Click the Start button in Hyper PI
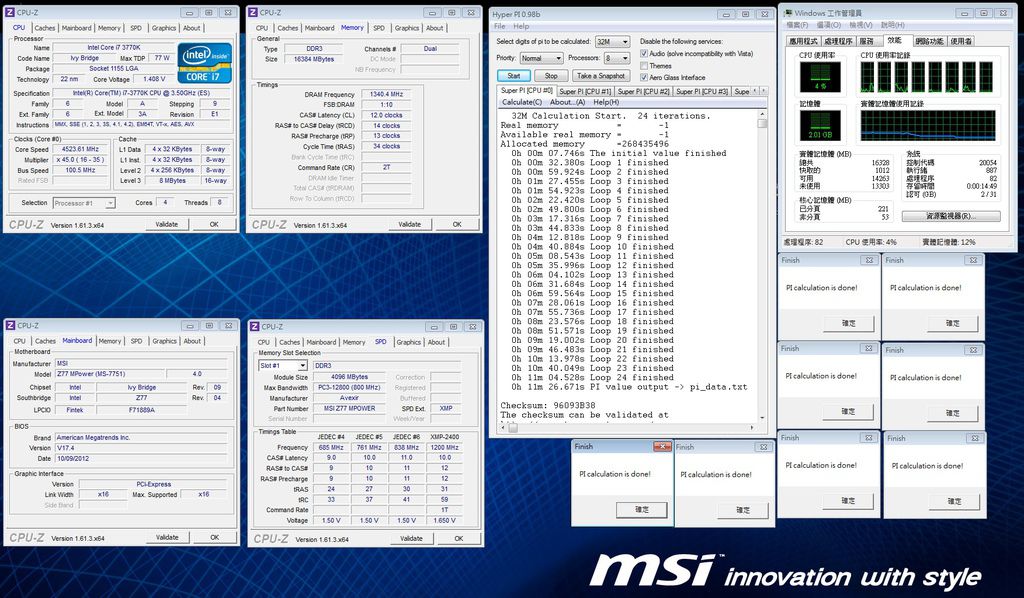This screenshot has width=1024, height=598. pos(513,76)
